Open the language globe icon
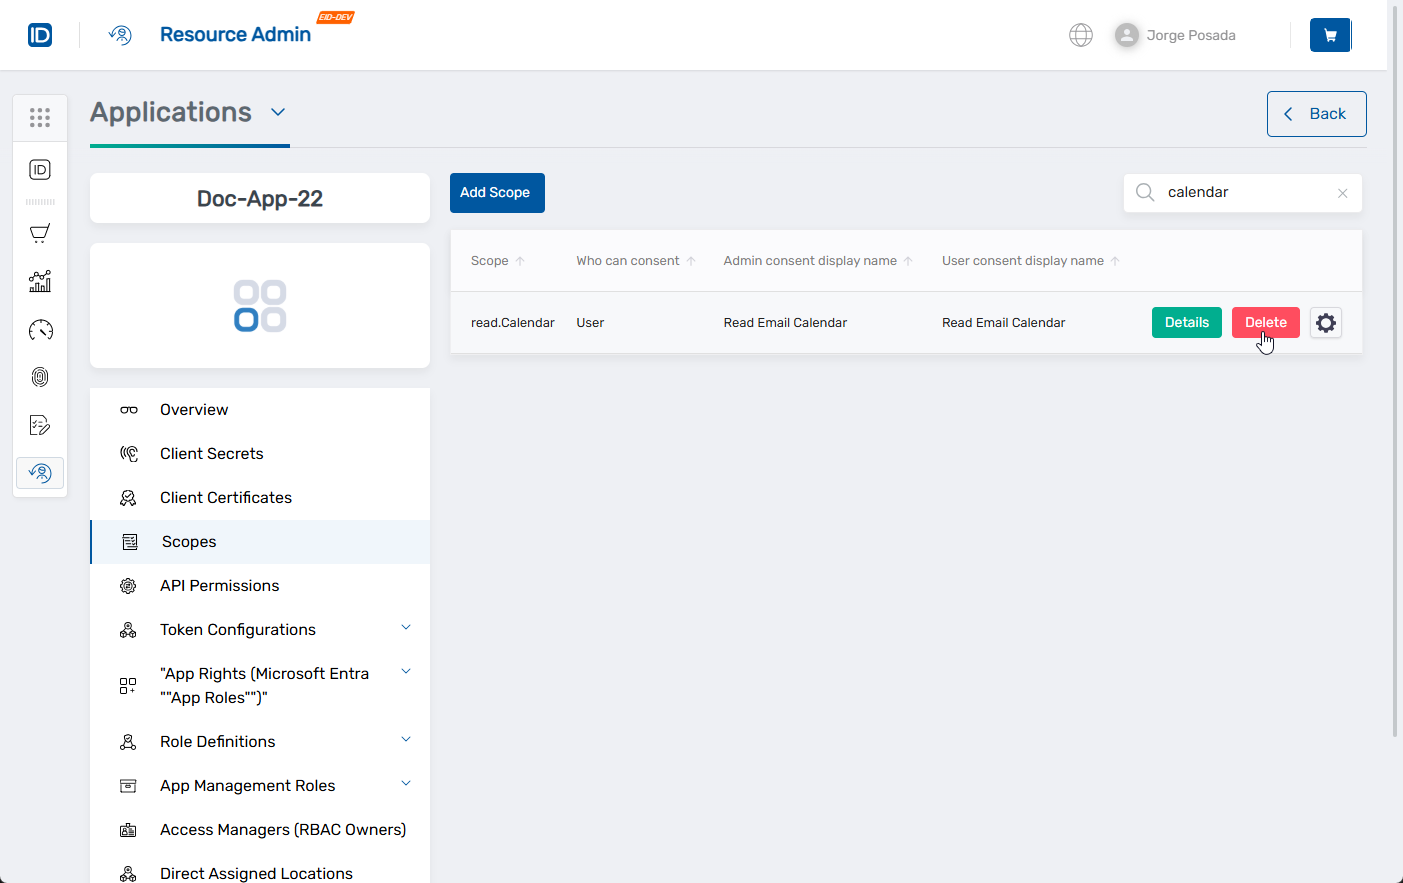 (x=1080, y=35)
